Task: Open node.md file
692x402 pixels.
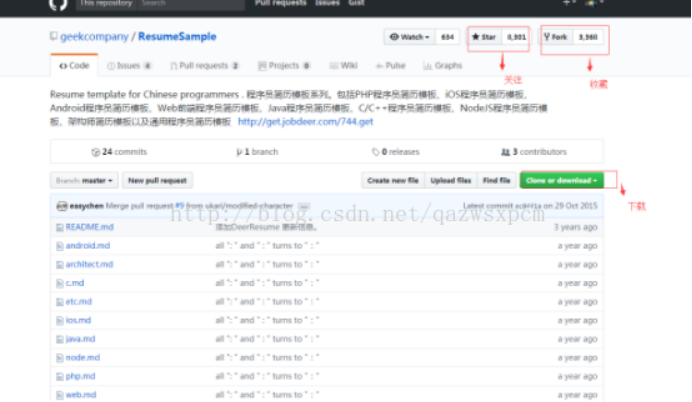Action: (x=83, y=357)
